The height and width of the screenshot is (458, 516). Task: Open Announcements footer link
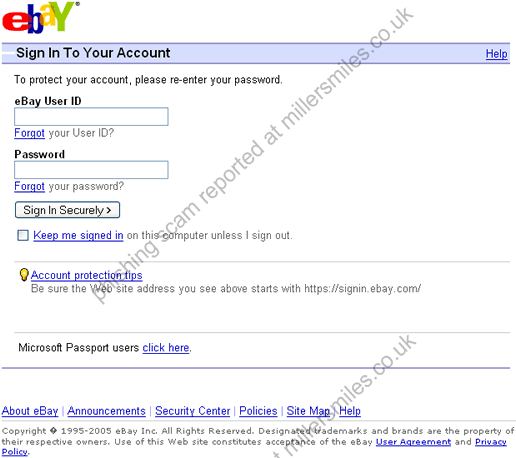coord(107,411)
